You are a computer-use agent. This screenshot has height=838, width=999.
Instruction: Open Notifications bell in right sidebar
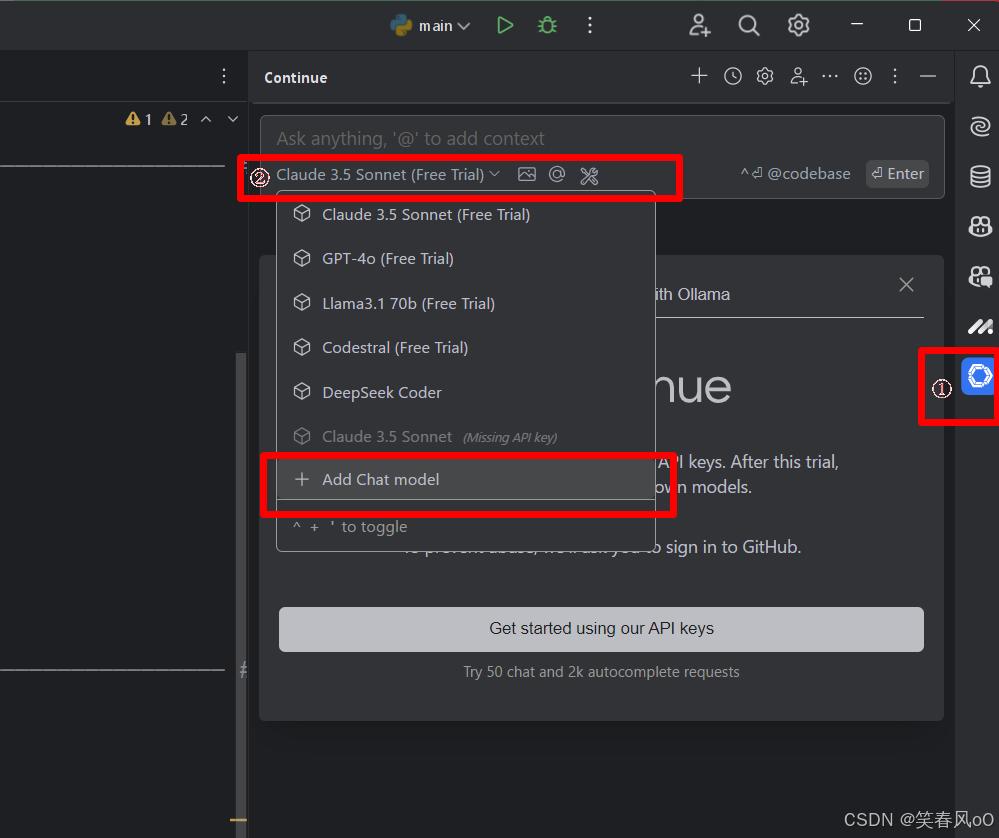click(x=980, y=76)
